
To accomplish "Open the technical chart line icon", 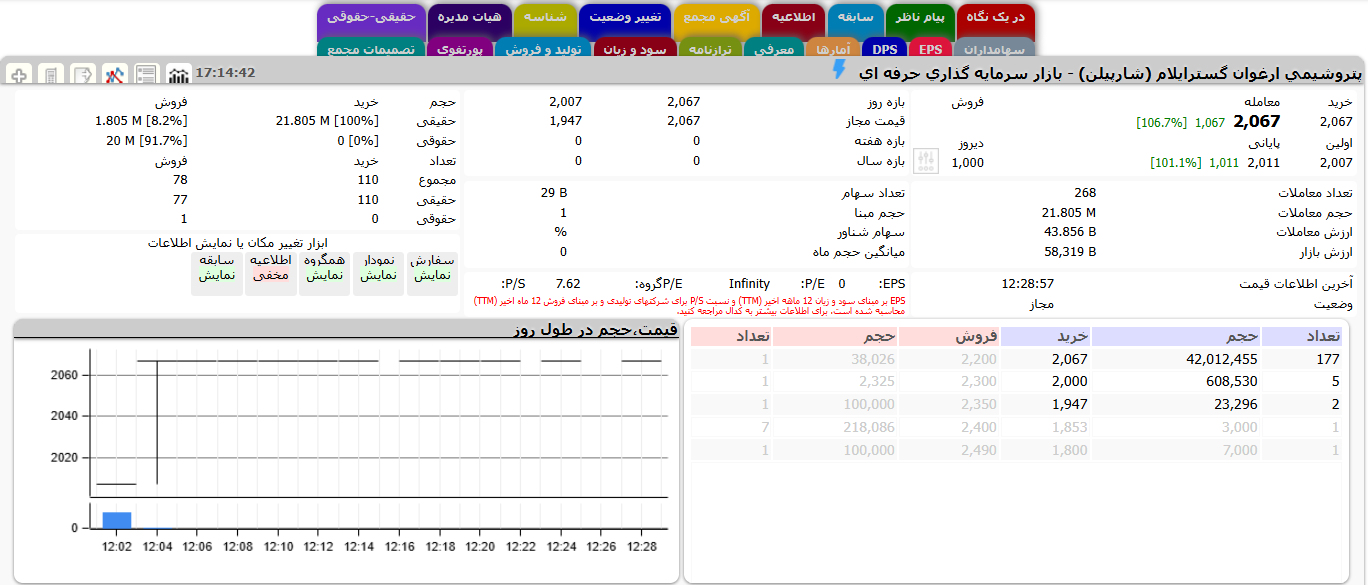I will click(115, 75).
